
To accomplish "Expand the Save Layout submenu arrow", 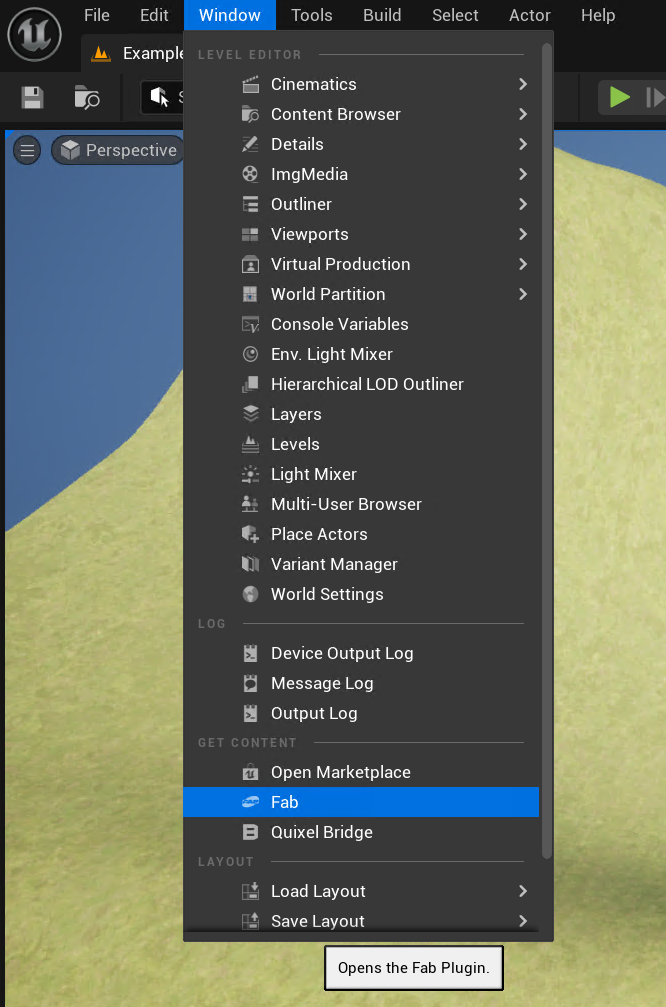I will pos(523,921).
